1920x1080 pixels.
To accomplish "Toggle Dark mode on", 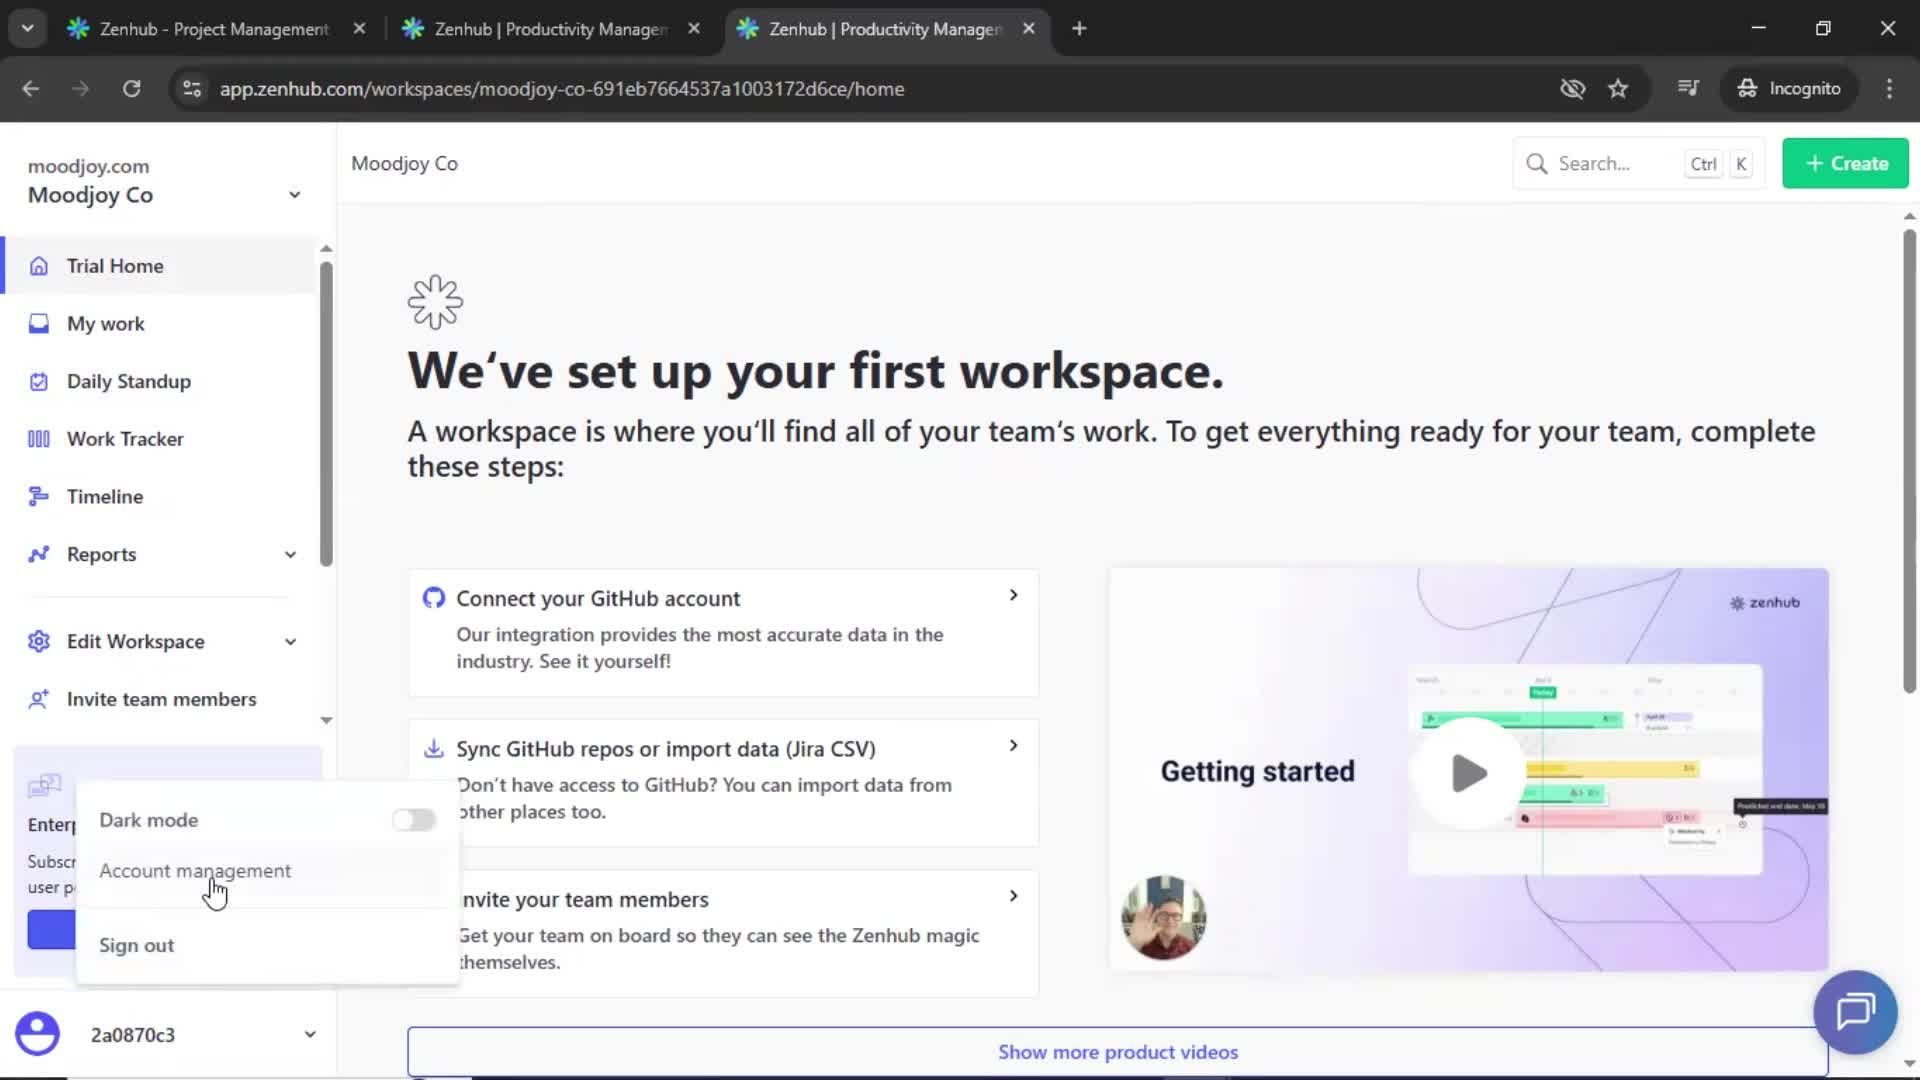I will 413,819.
